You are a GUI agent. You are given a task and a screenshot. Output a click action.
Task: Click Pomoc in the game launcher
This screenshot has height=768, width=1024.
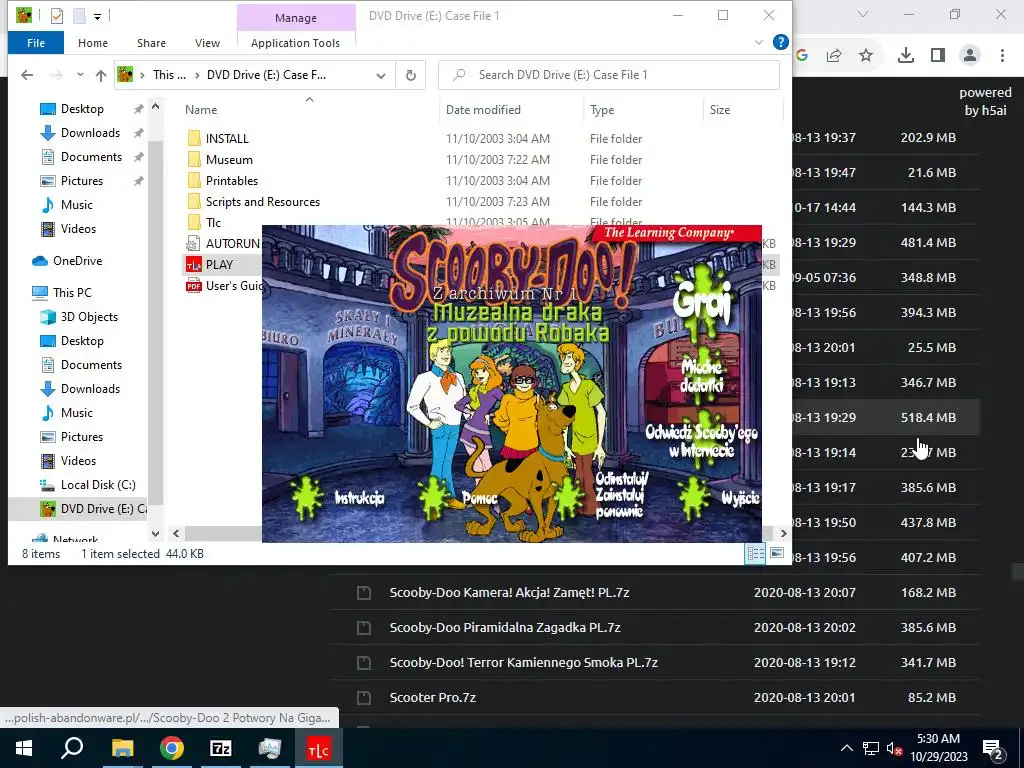pyautogui.click(x=479, y=498)
